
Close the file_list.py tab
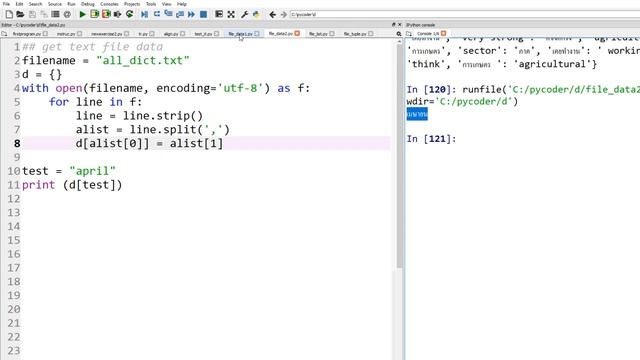tap(332, 34)
